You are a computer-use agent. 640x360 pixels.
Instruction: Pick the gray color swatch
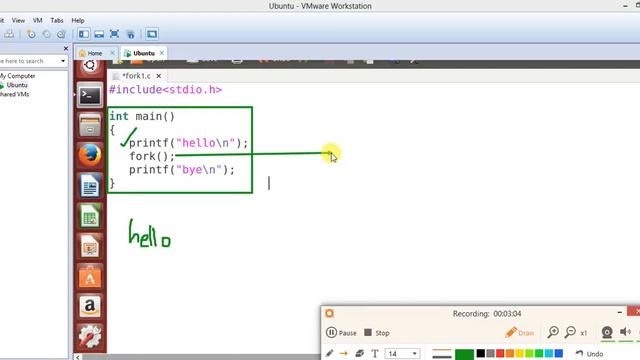[x=490, y=353]
